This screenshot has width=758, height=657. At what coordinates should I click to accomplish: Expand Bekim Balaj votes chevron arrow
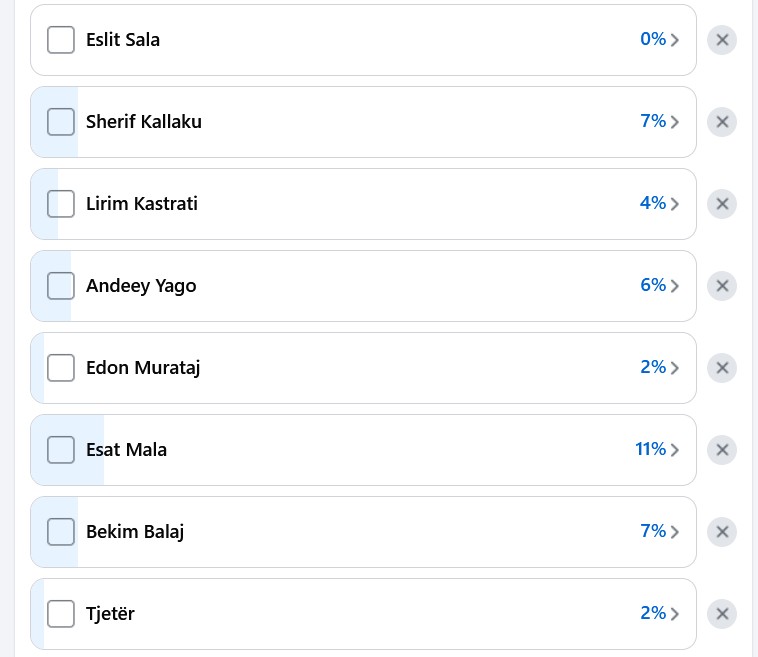pos(675,532)
